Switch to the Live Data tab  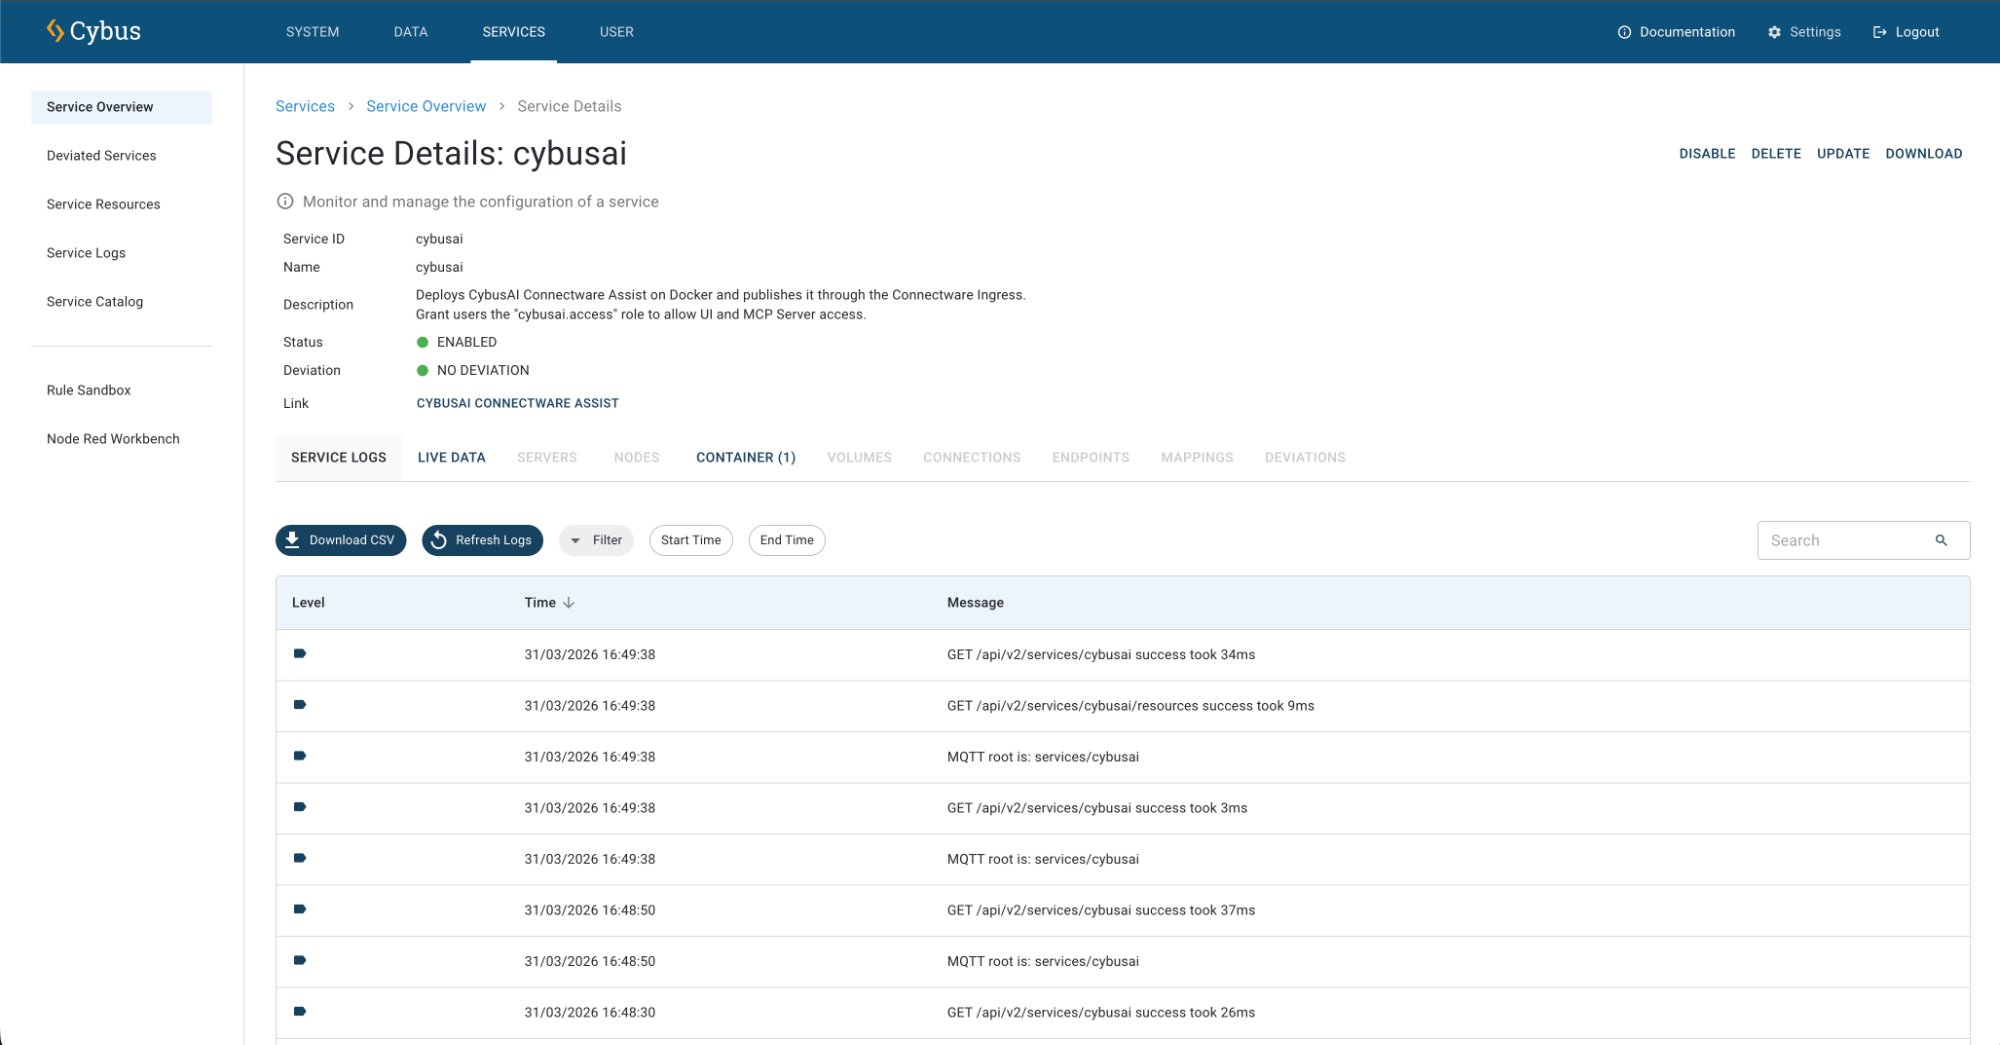coord(451,457)
